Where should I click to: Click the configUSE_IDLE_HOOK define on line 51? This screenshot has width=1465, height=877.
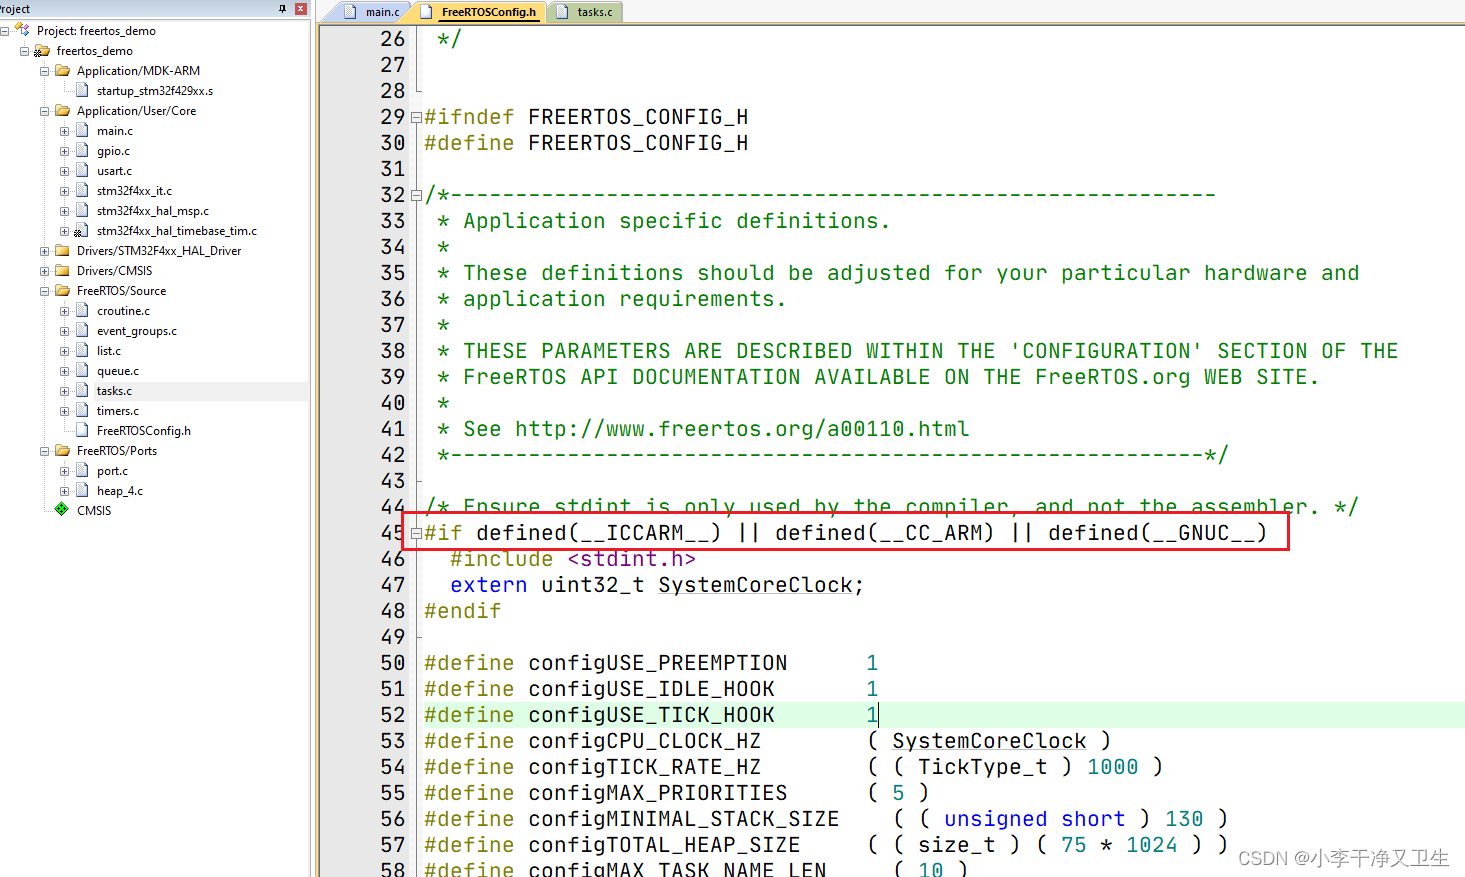(651, 689)
